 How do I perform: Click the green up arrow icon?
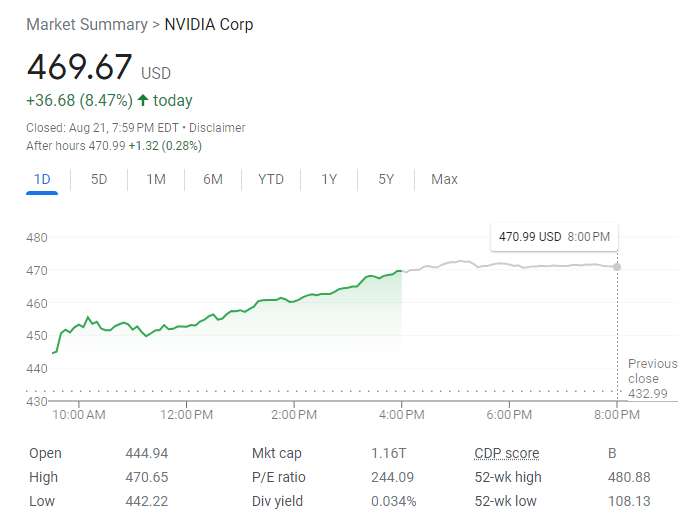coord(143,100)
